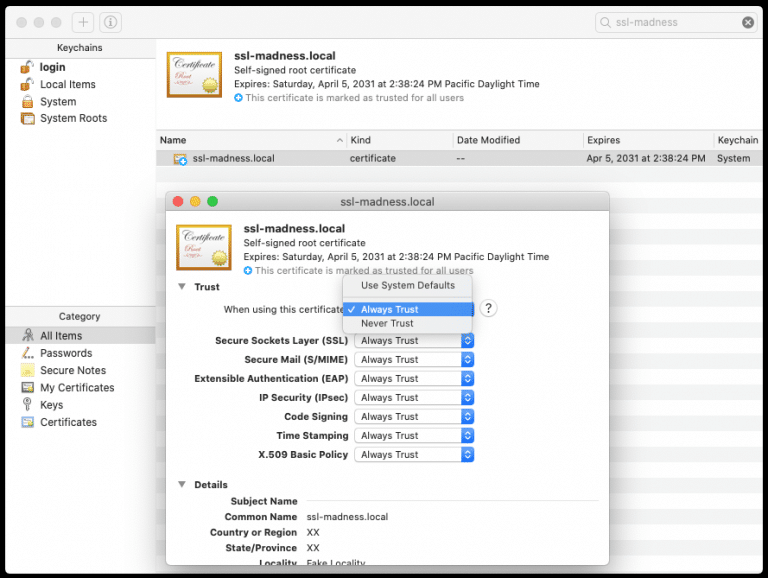768x578 pixels.
Task: Minimize the ssl-madness.local dialog with yellow button
Action: click(x=195, y=201)
